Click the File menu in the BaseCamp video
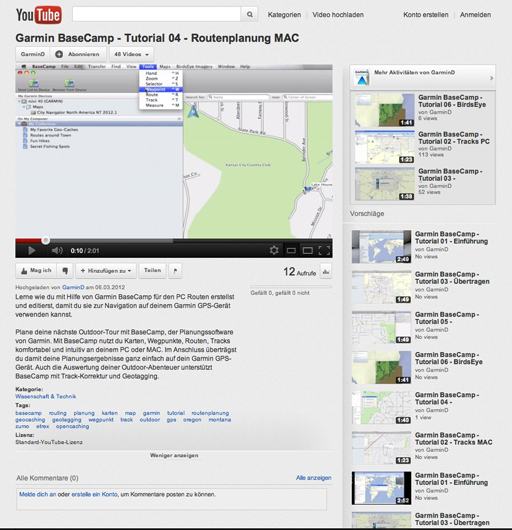 (x=65, y=67)
